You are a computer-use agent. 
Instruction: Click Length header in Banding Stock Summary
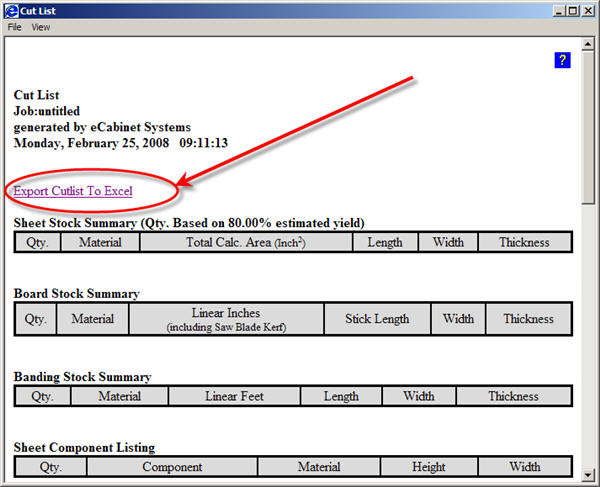[341, 396]
